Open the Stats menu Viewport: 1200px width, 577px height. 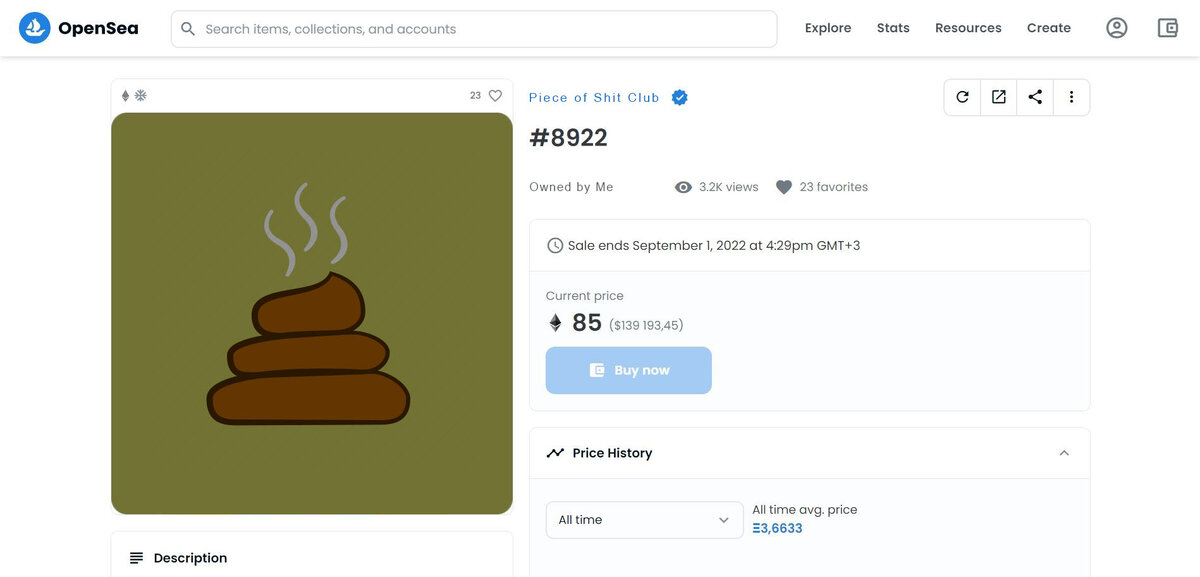[x=893, y=28]
